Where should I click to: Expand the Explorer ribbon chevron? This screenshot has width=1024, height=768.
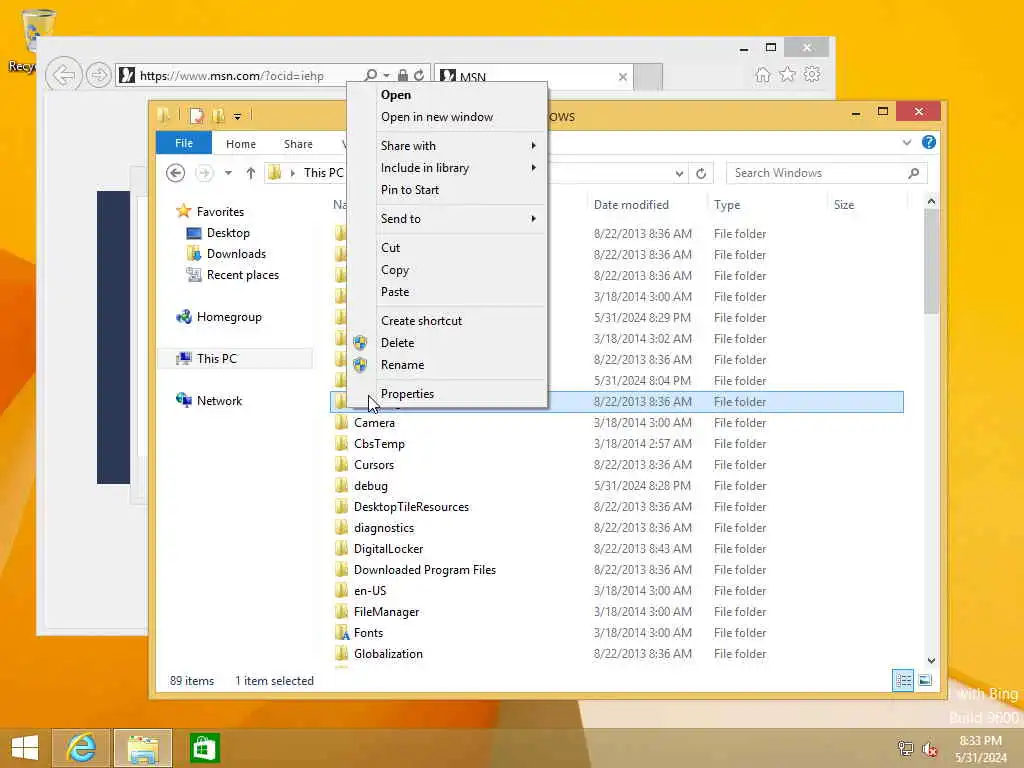(x=906, y=142)
